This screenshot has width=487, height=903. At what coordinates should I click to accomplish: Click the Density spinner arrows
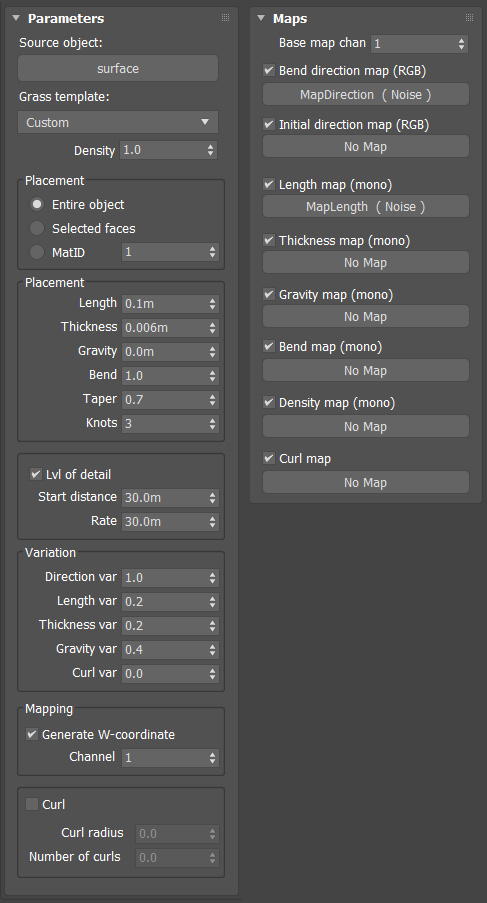[211, 150]
